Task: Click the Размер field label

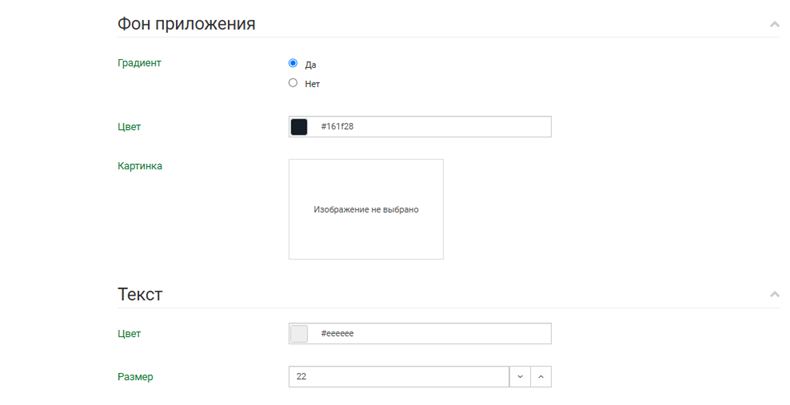Action: point(135,377)
